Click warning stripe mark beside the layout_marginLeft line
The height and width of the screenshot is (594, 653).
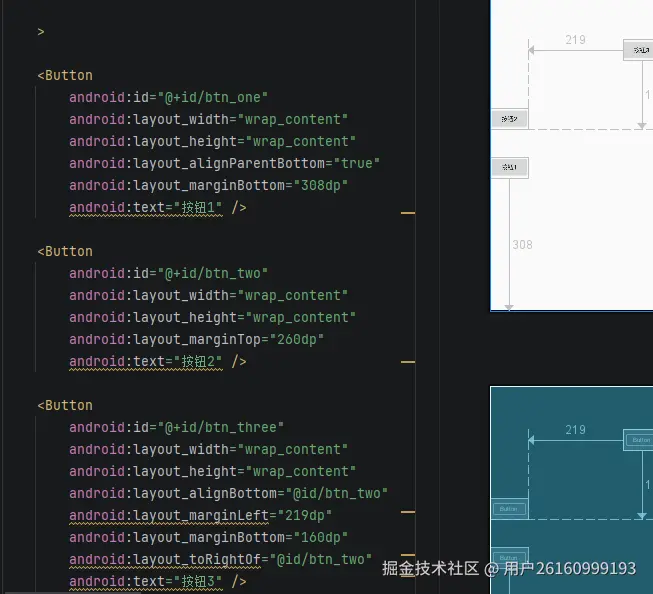(x=408, y=512)
